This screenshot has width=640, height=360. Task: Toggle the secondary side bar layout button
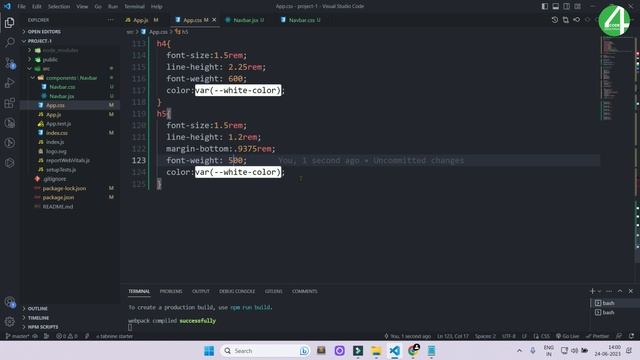click(567, 6)
